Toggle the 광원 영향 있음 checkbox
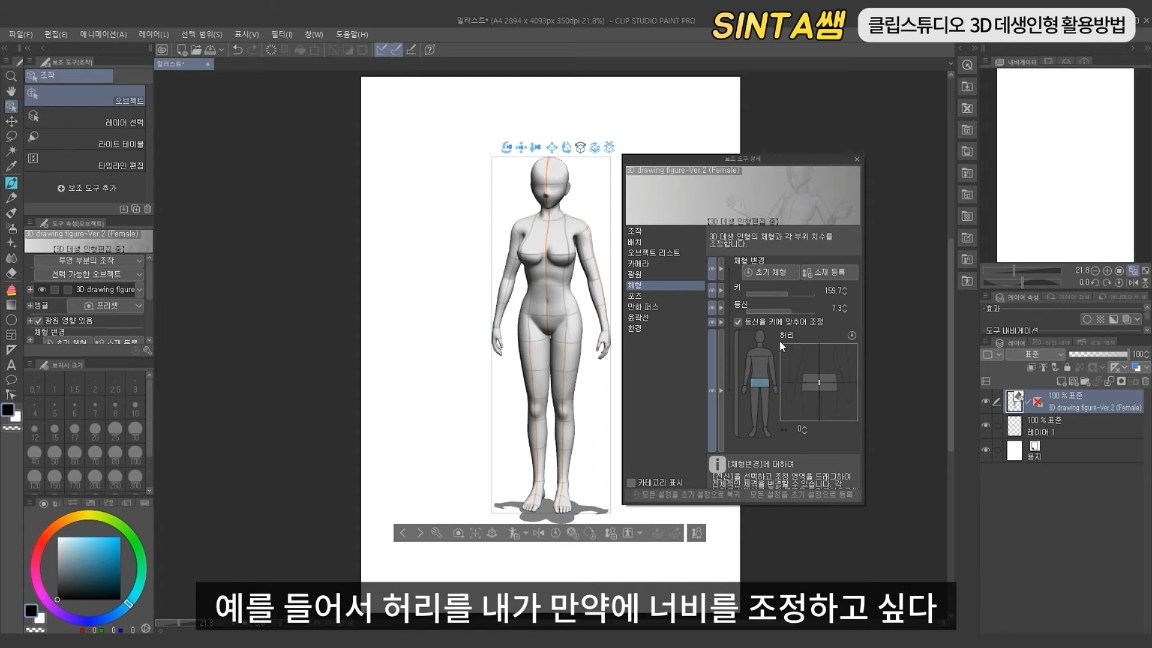Viewport: 1152px width, 648px height. [38, 320]
